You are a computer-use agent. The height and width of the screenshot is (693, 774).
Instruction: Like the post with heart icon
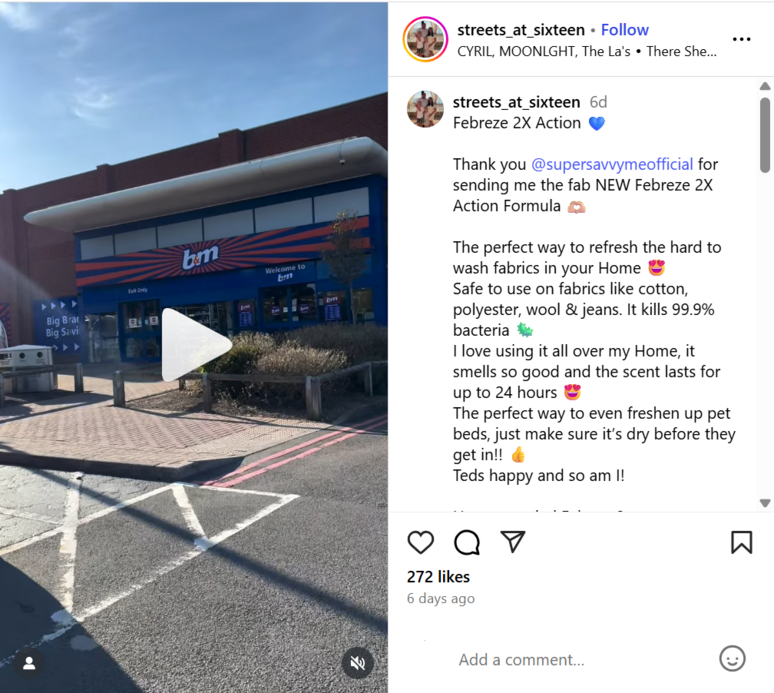[x=421, y=542]
